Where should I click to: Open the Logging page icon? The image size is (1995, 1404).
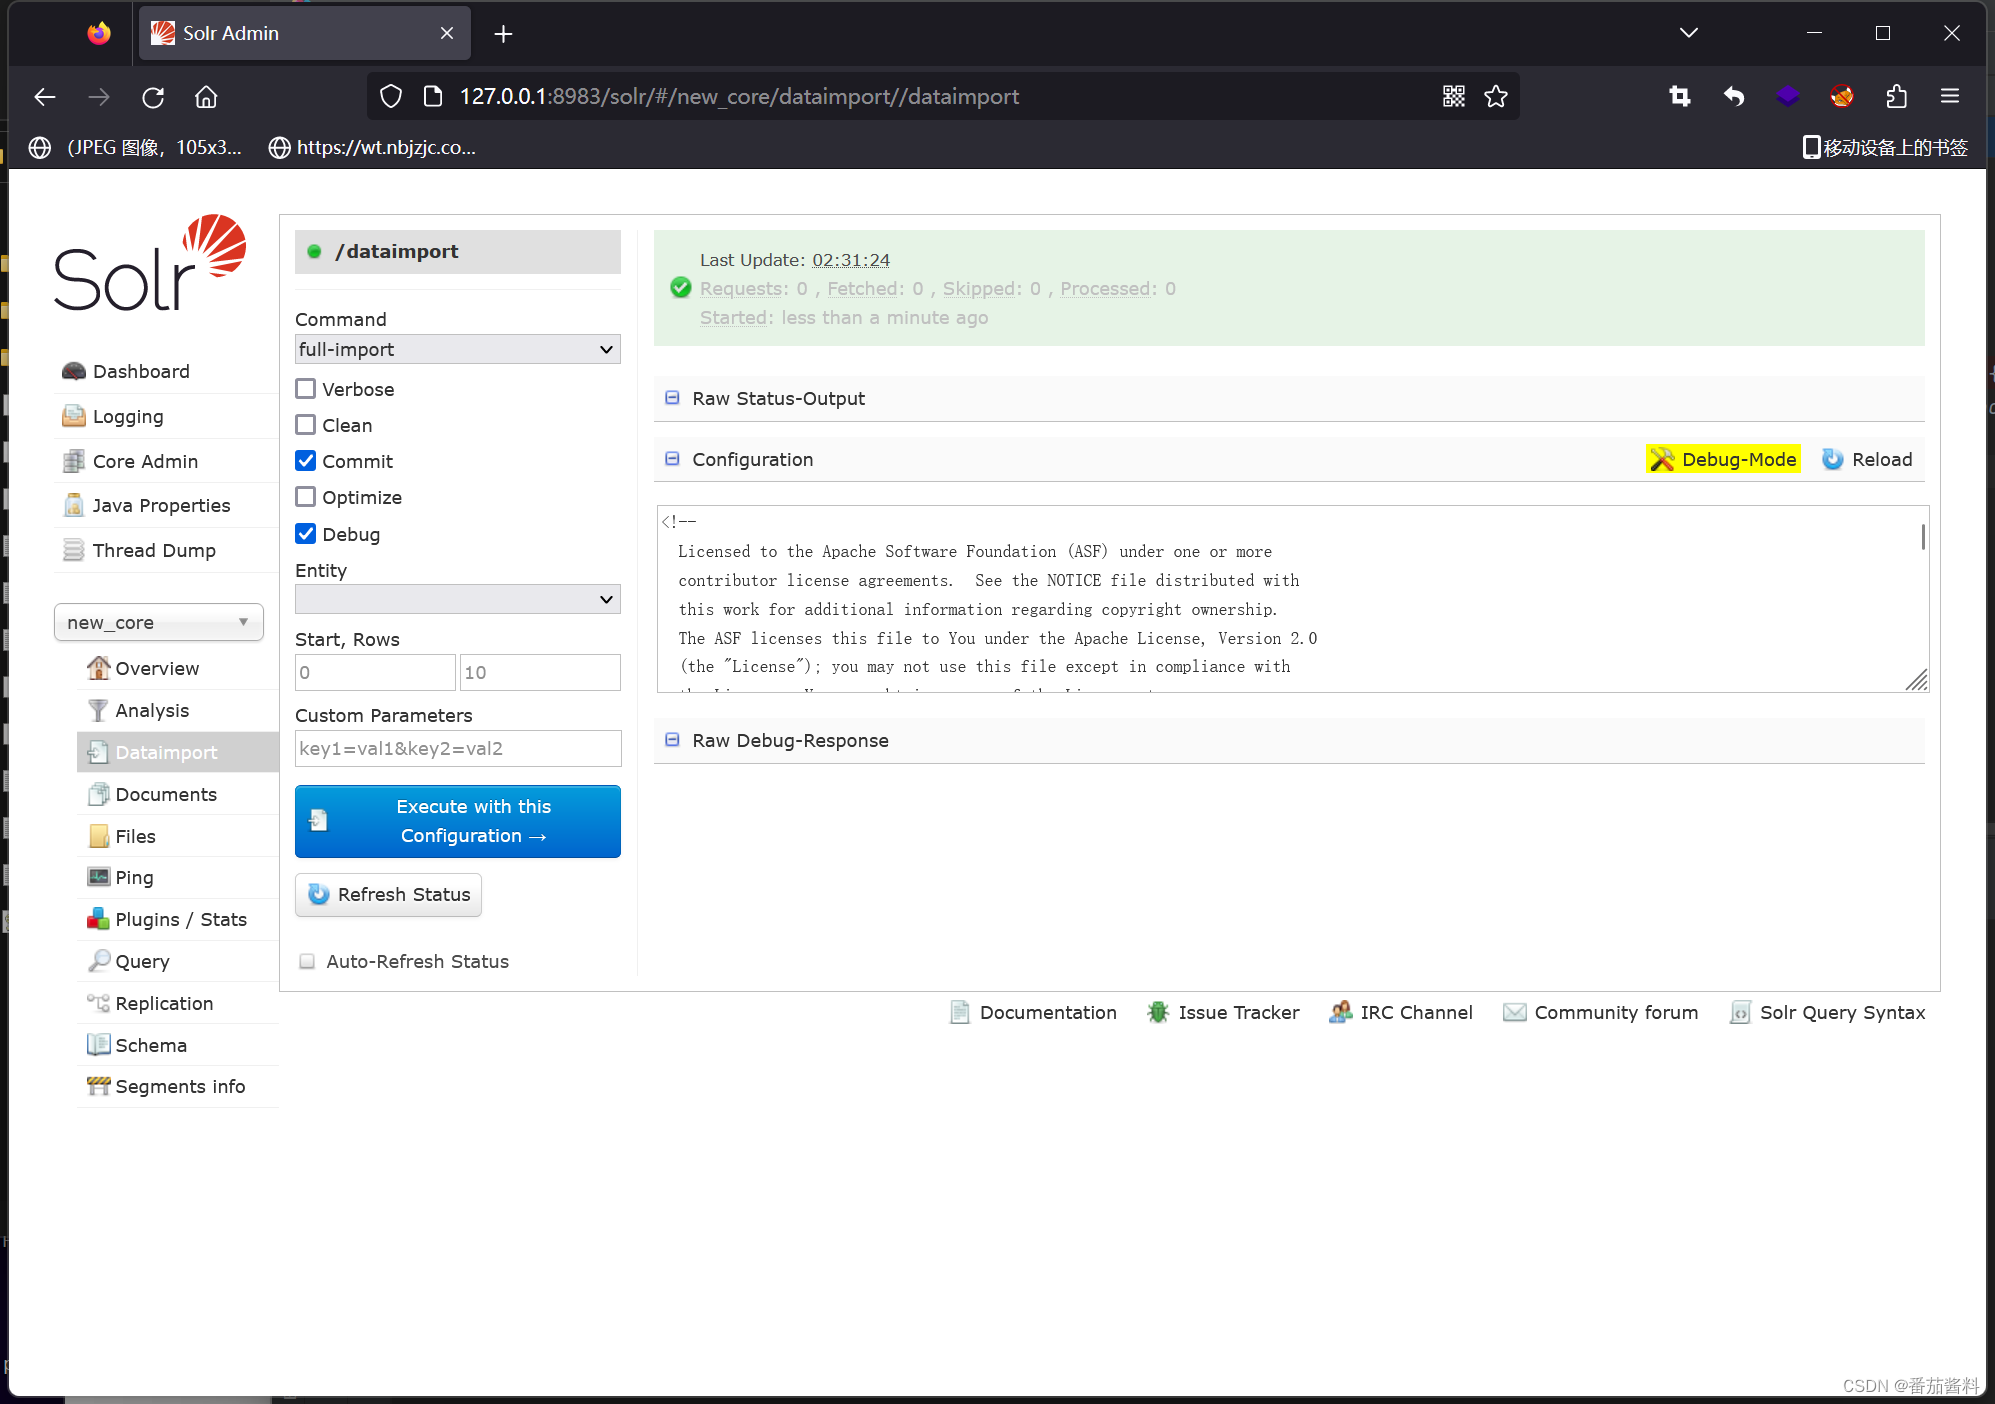click(x=73, y=416)
